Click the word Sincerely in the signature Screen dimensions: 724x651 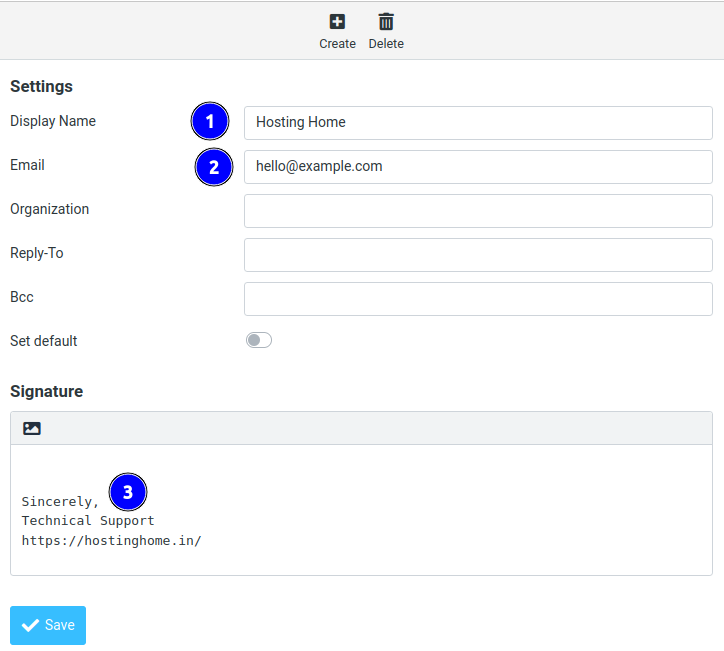pos(58,501)
